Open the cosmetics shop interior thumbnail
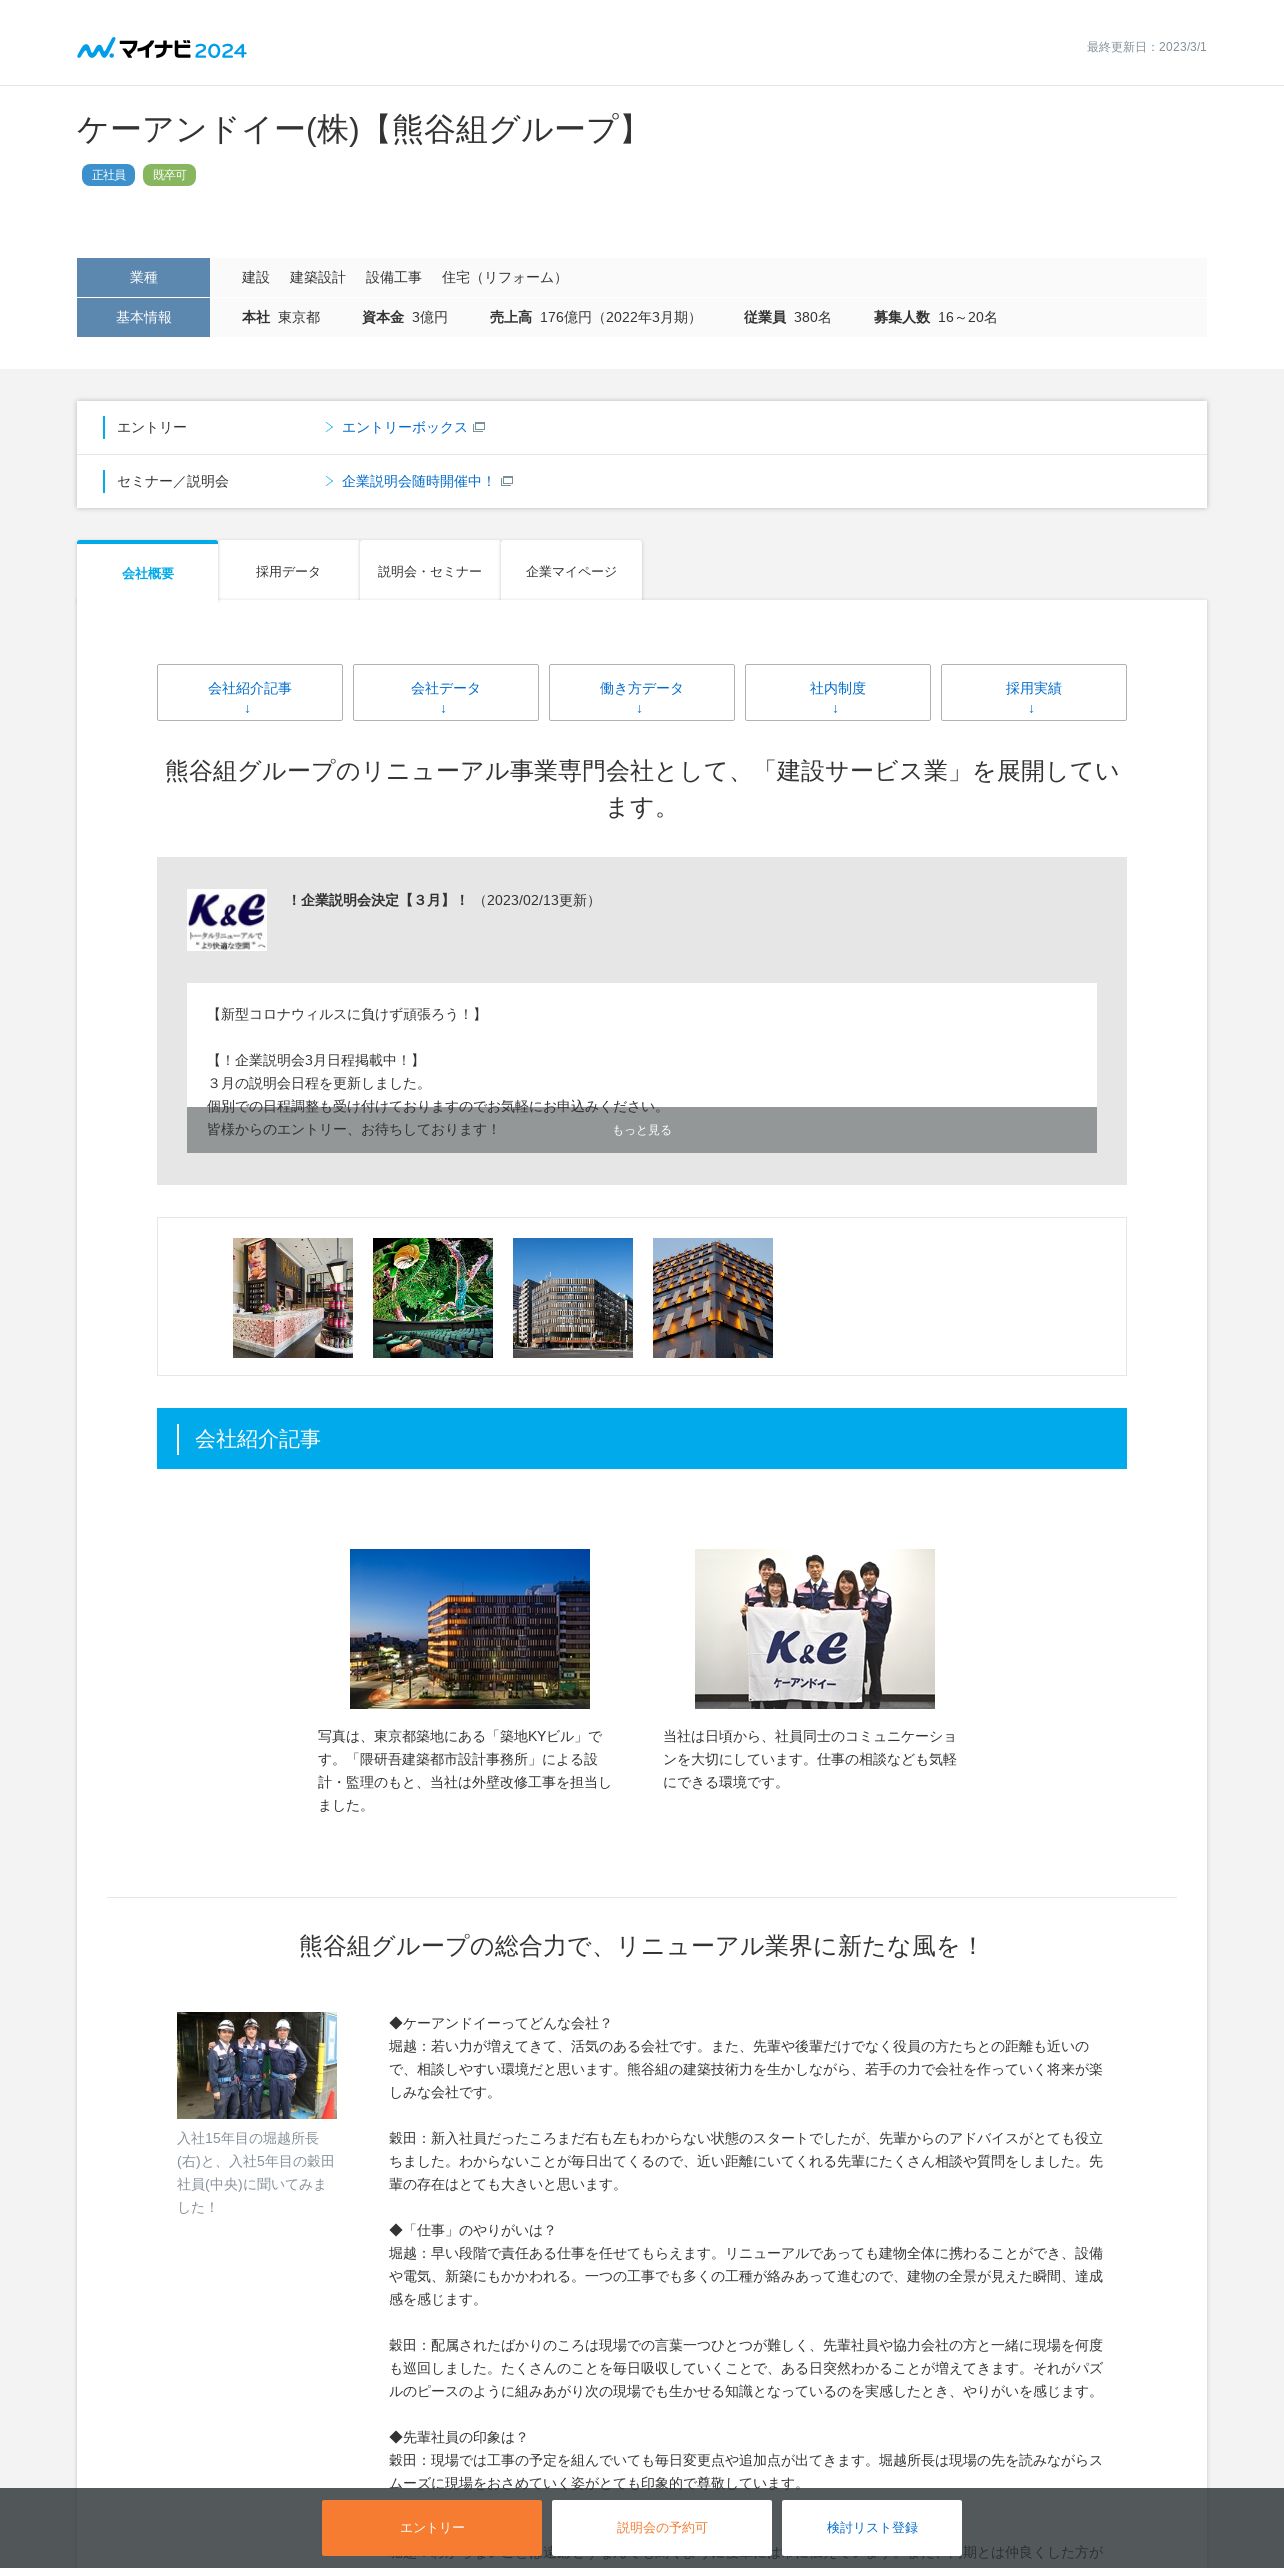Viewport: 1284px width, 2568px height. pos(293,1298)
